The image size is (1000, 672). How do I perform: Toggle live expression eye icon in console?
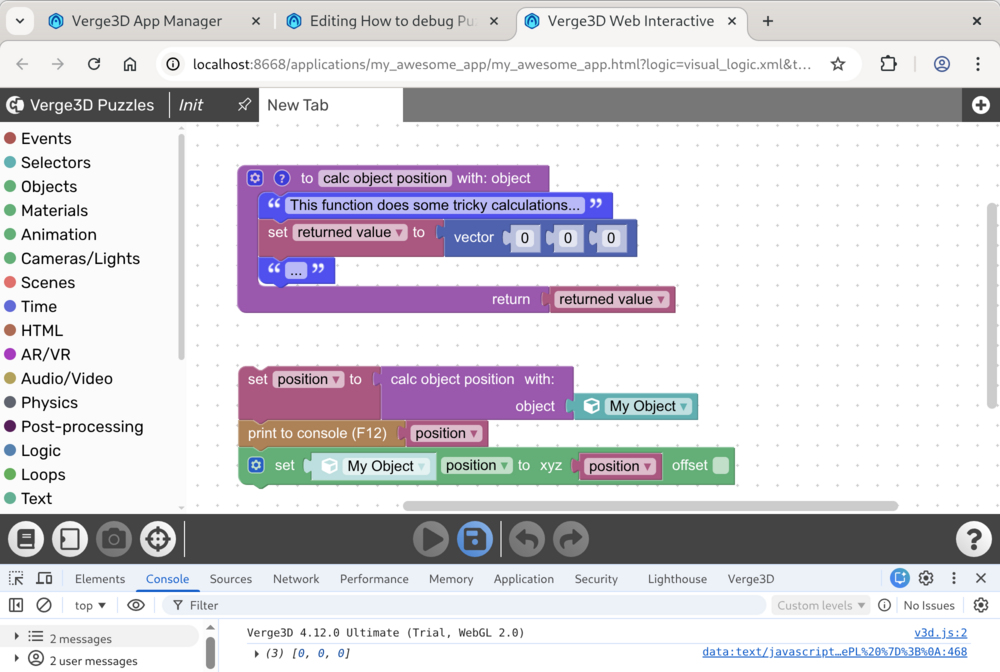point(136,605)
